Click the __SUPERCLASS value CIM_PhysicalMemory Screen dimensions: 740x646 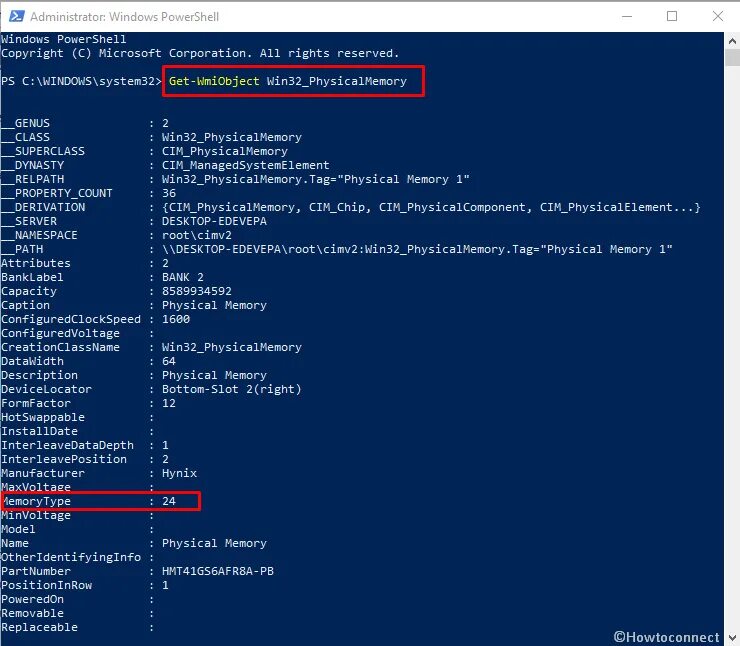(x=225, y=151)
